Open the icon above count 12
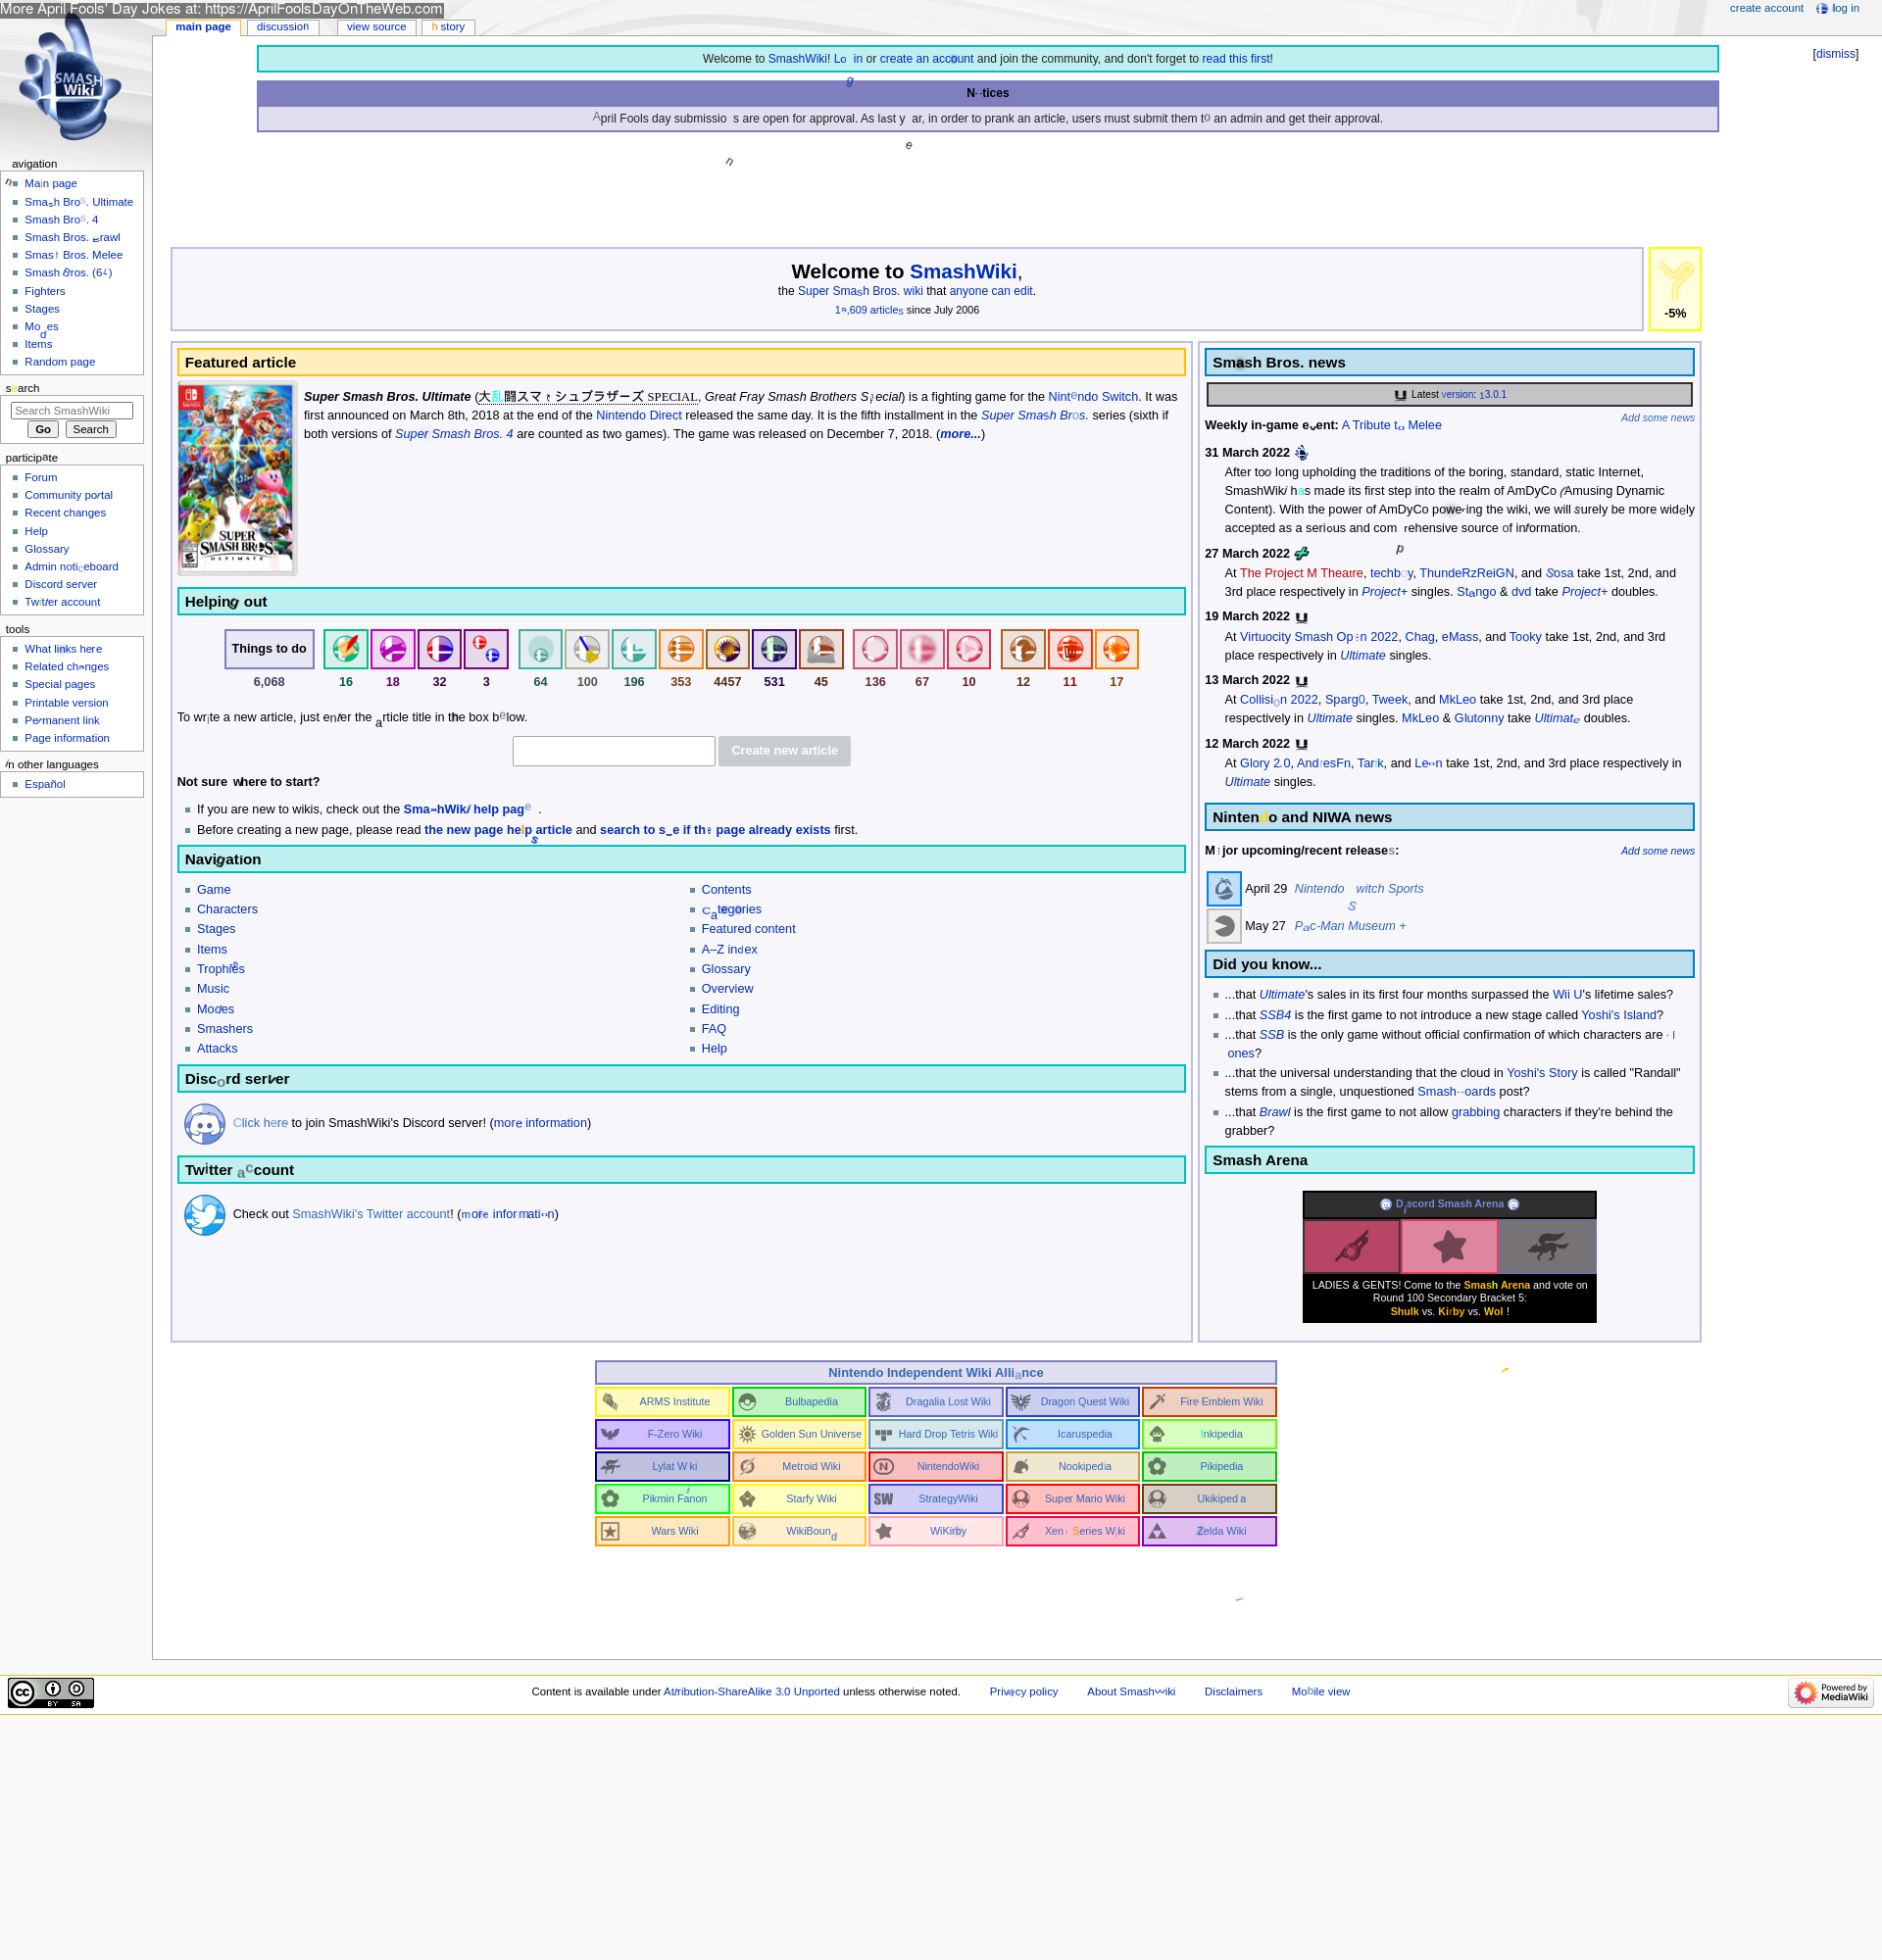 pos(1023,649)
